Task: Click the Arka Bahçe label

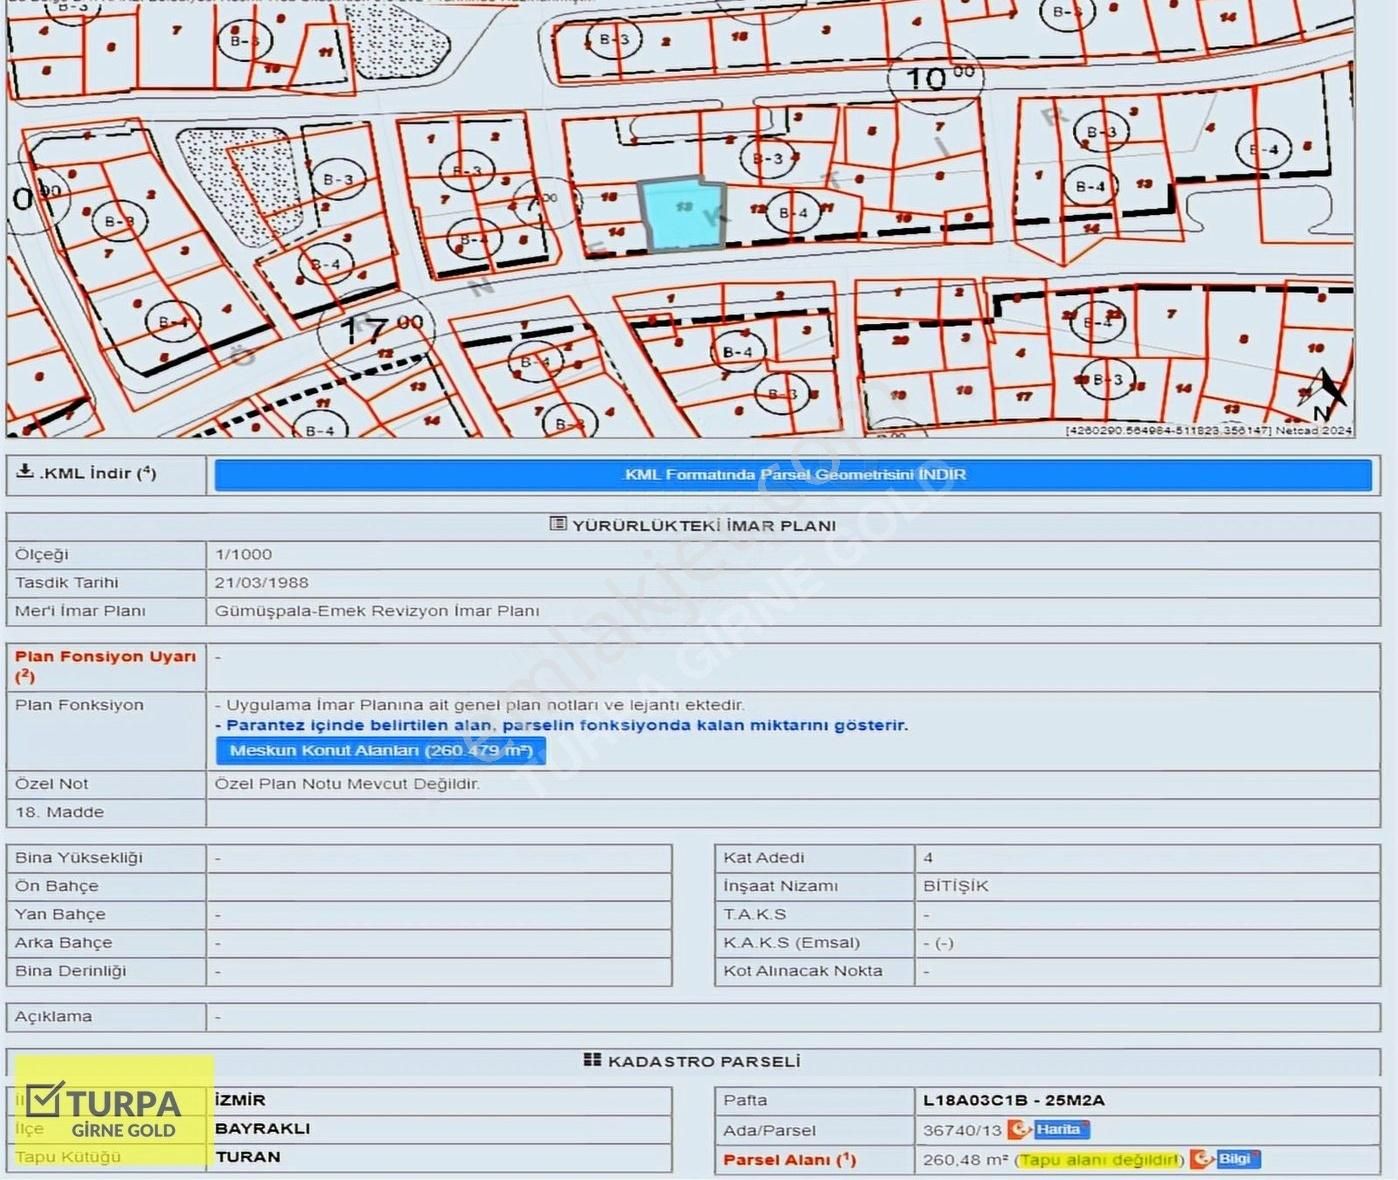Action: click(63, 942)
